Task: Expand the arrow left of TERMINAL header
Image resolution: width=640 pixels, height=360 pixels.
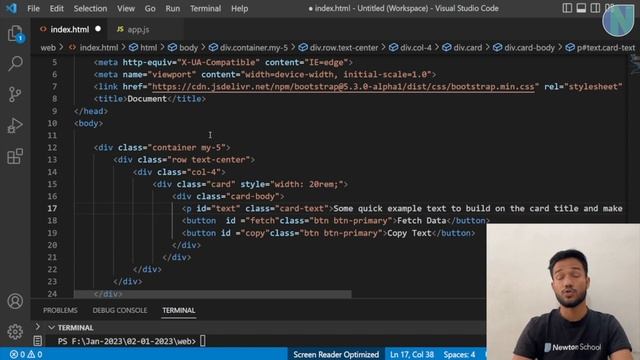Action: click(38, 327)
